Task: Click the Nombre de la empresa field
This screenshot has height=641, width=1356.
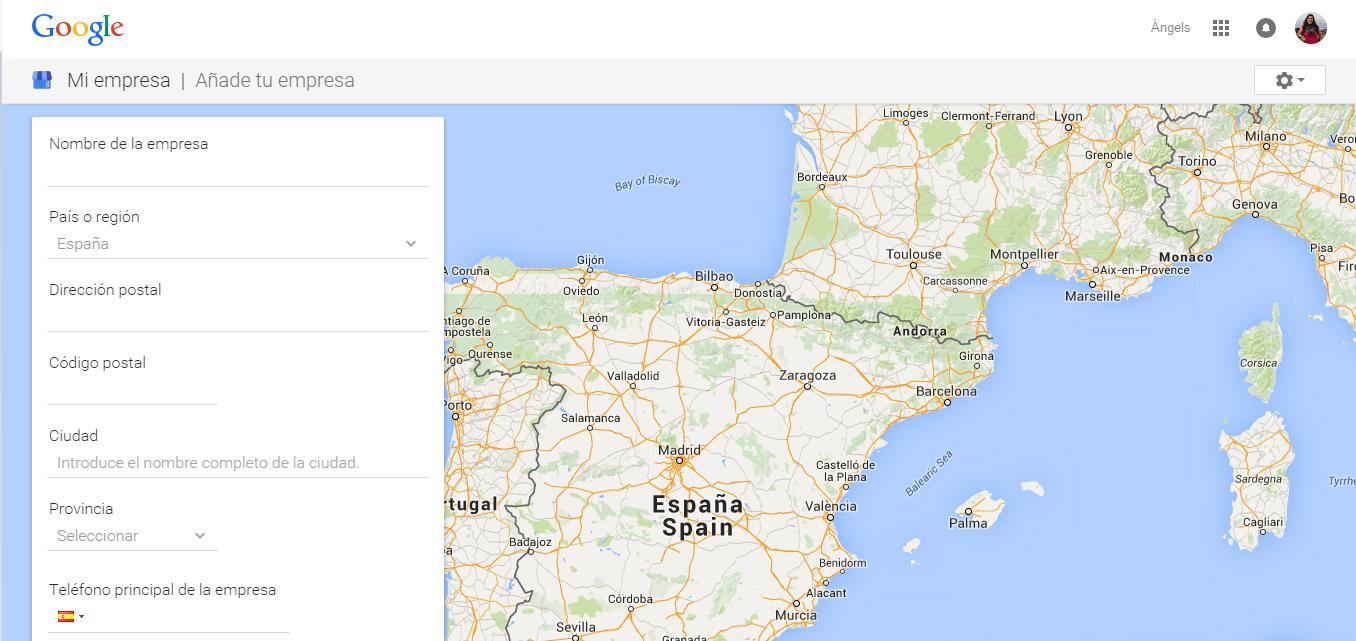Action: point(237,172)
